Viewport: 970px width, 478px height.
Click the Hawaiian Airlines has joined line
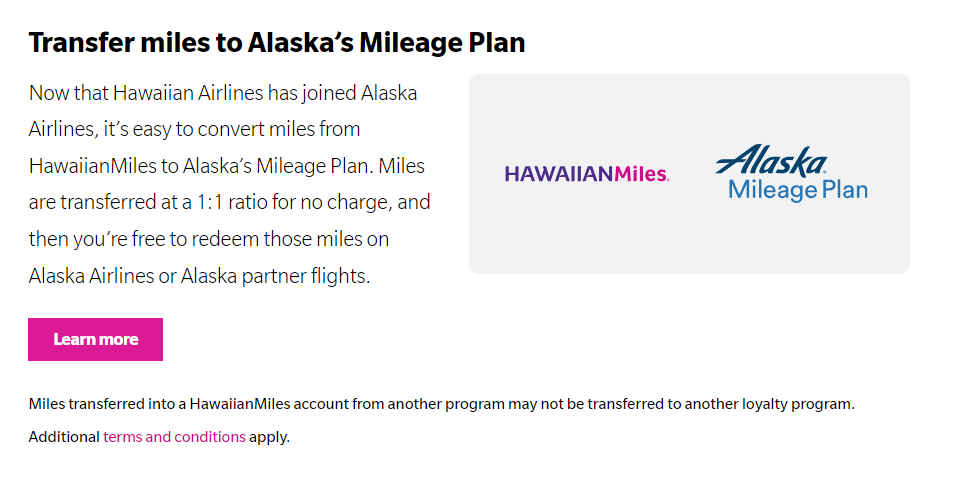click(x=223, y=93)
